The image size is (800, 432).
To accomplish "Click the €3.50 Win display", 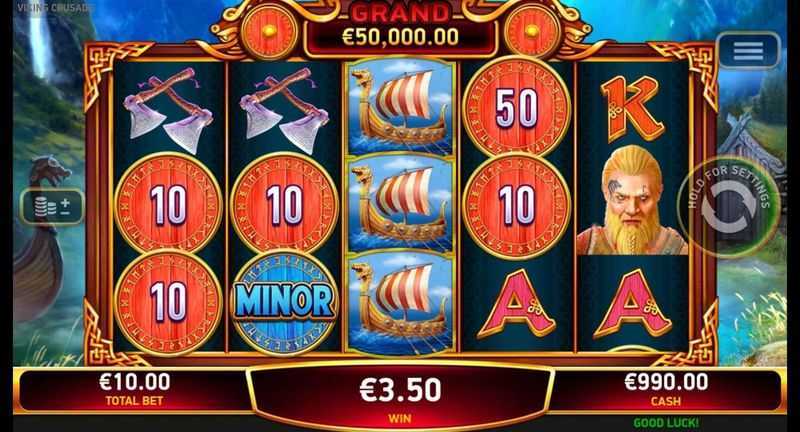I will pyautogui.click(x=400, y=396).
